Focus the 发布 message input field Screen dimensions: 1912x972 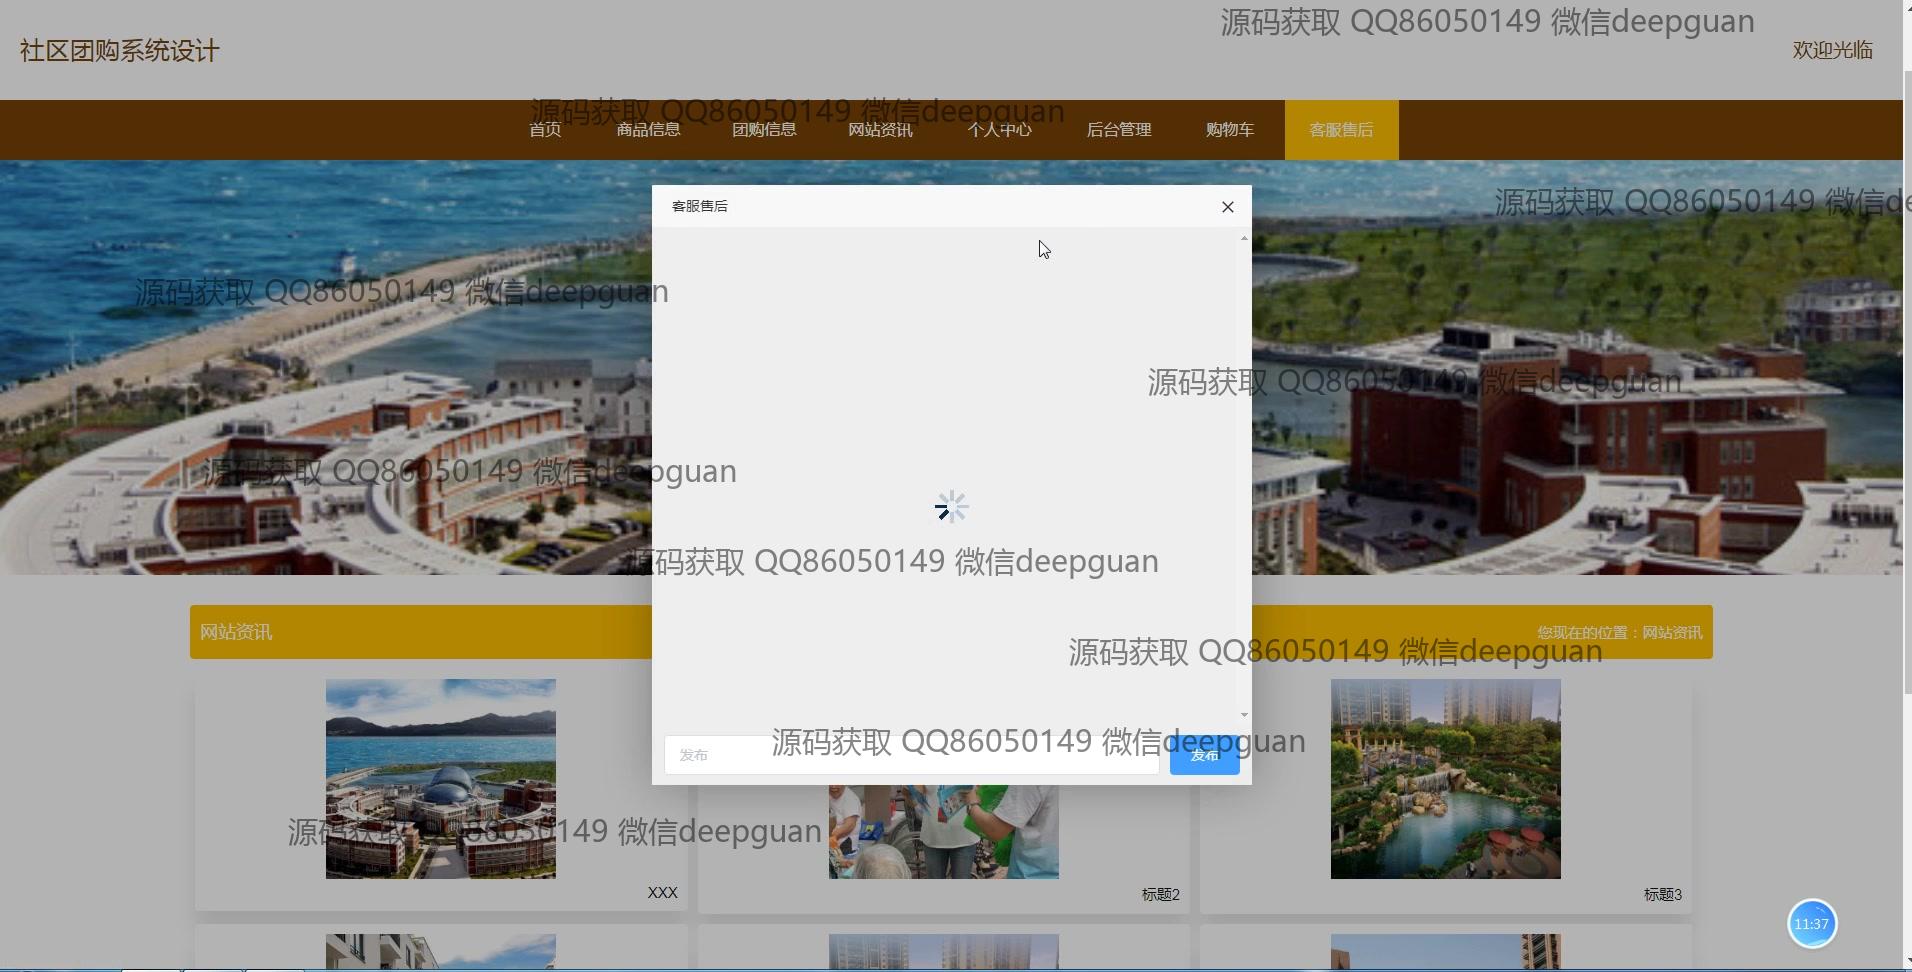(x=910, y=755)
